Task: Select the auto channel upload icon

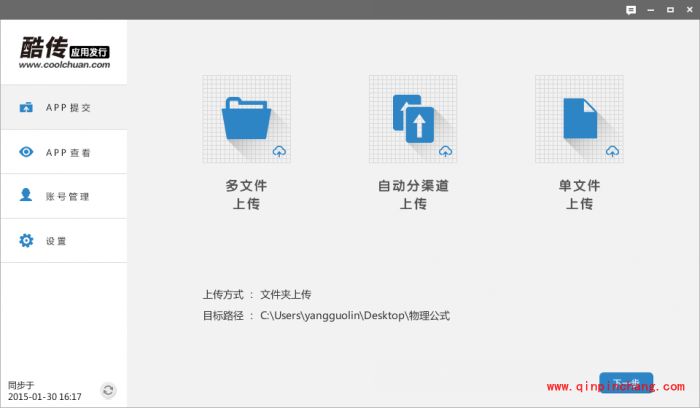Action: coord(412,119)
